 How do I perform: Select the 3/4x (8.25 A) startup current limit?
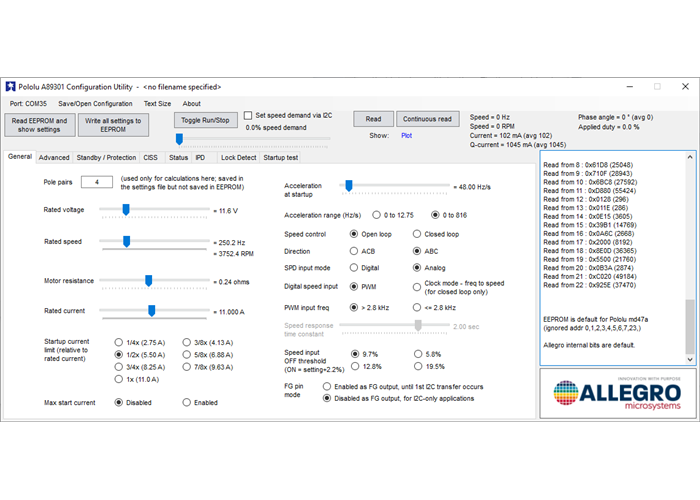119,367
